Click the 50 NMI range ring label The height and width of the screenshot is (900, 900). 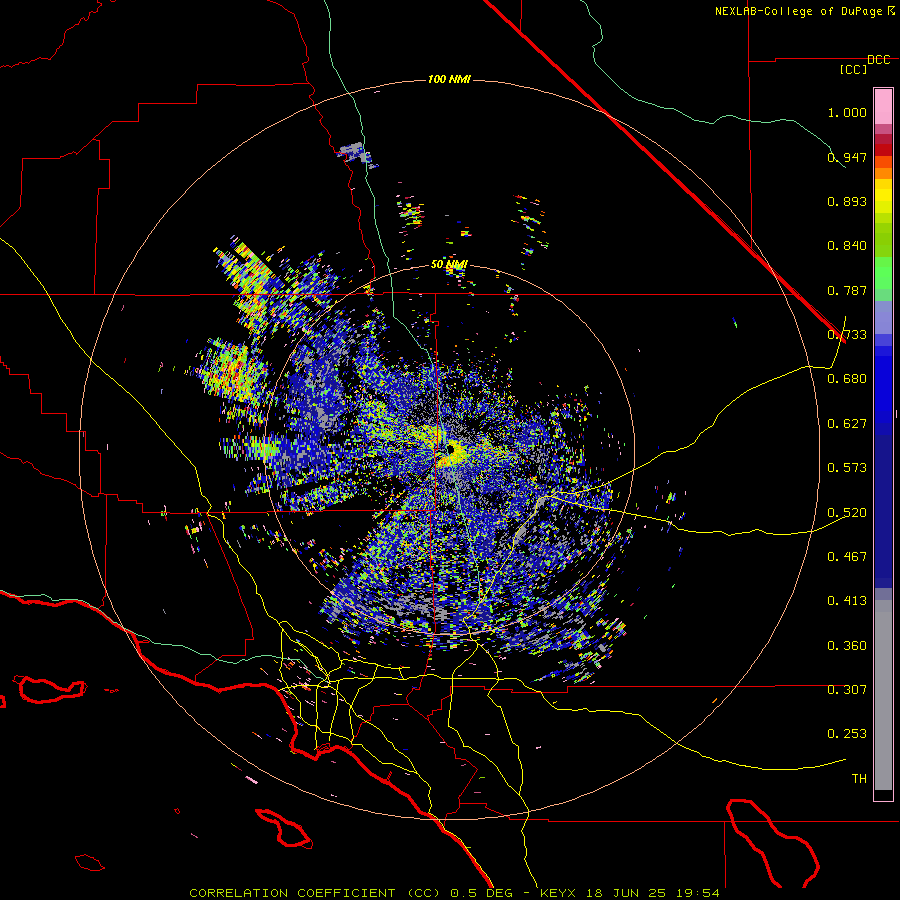(x=449, y=265)
